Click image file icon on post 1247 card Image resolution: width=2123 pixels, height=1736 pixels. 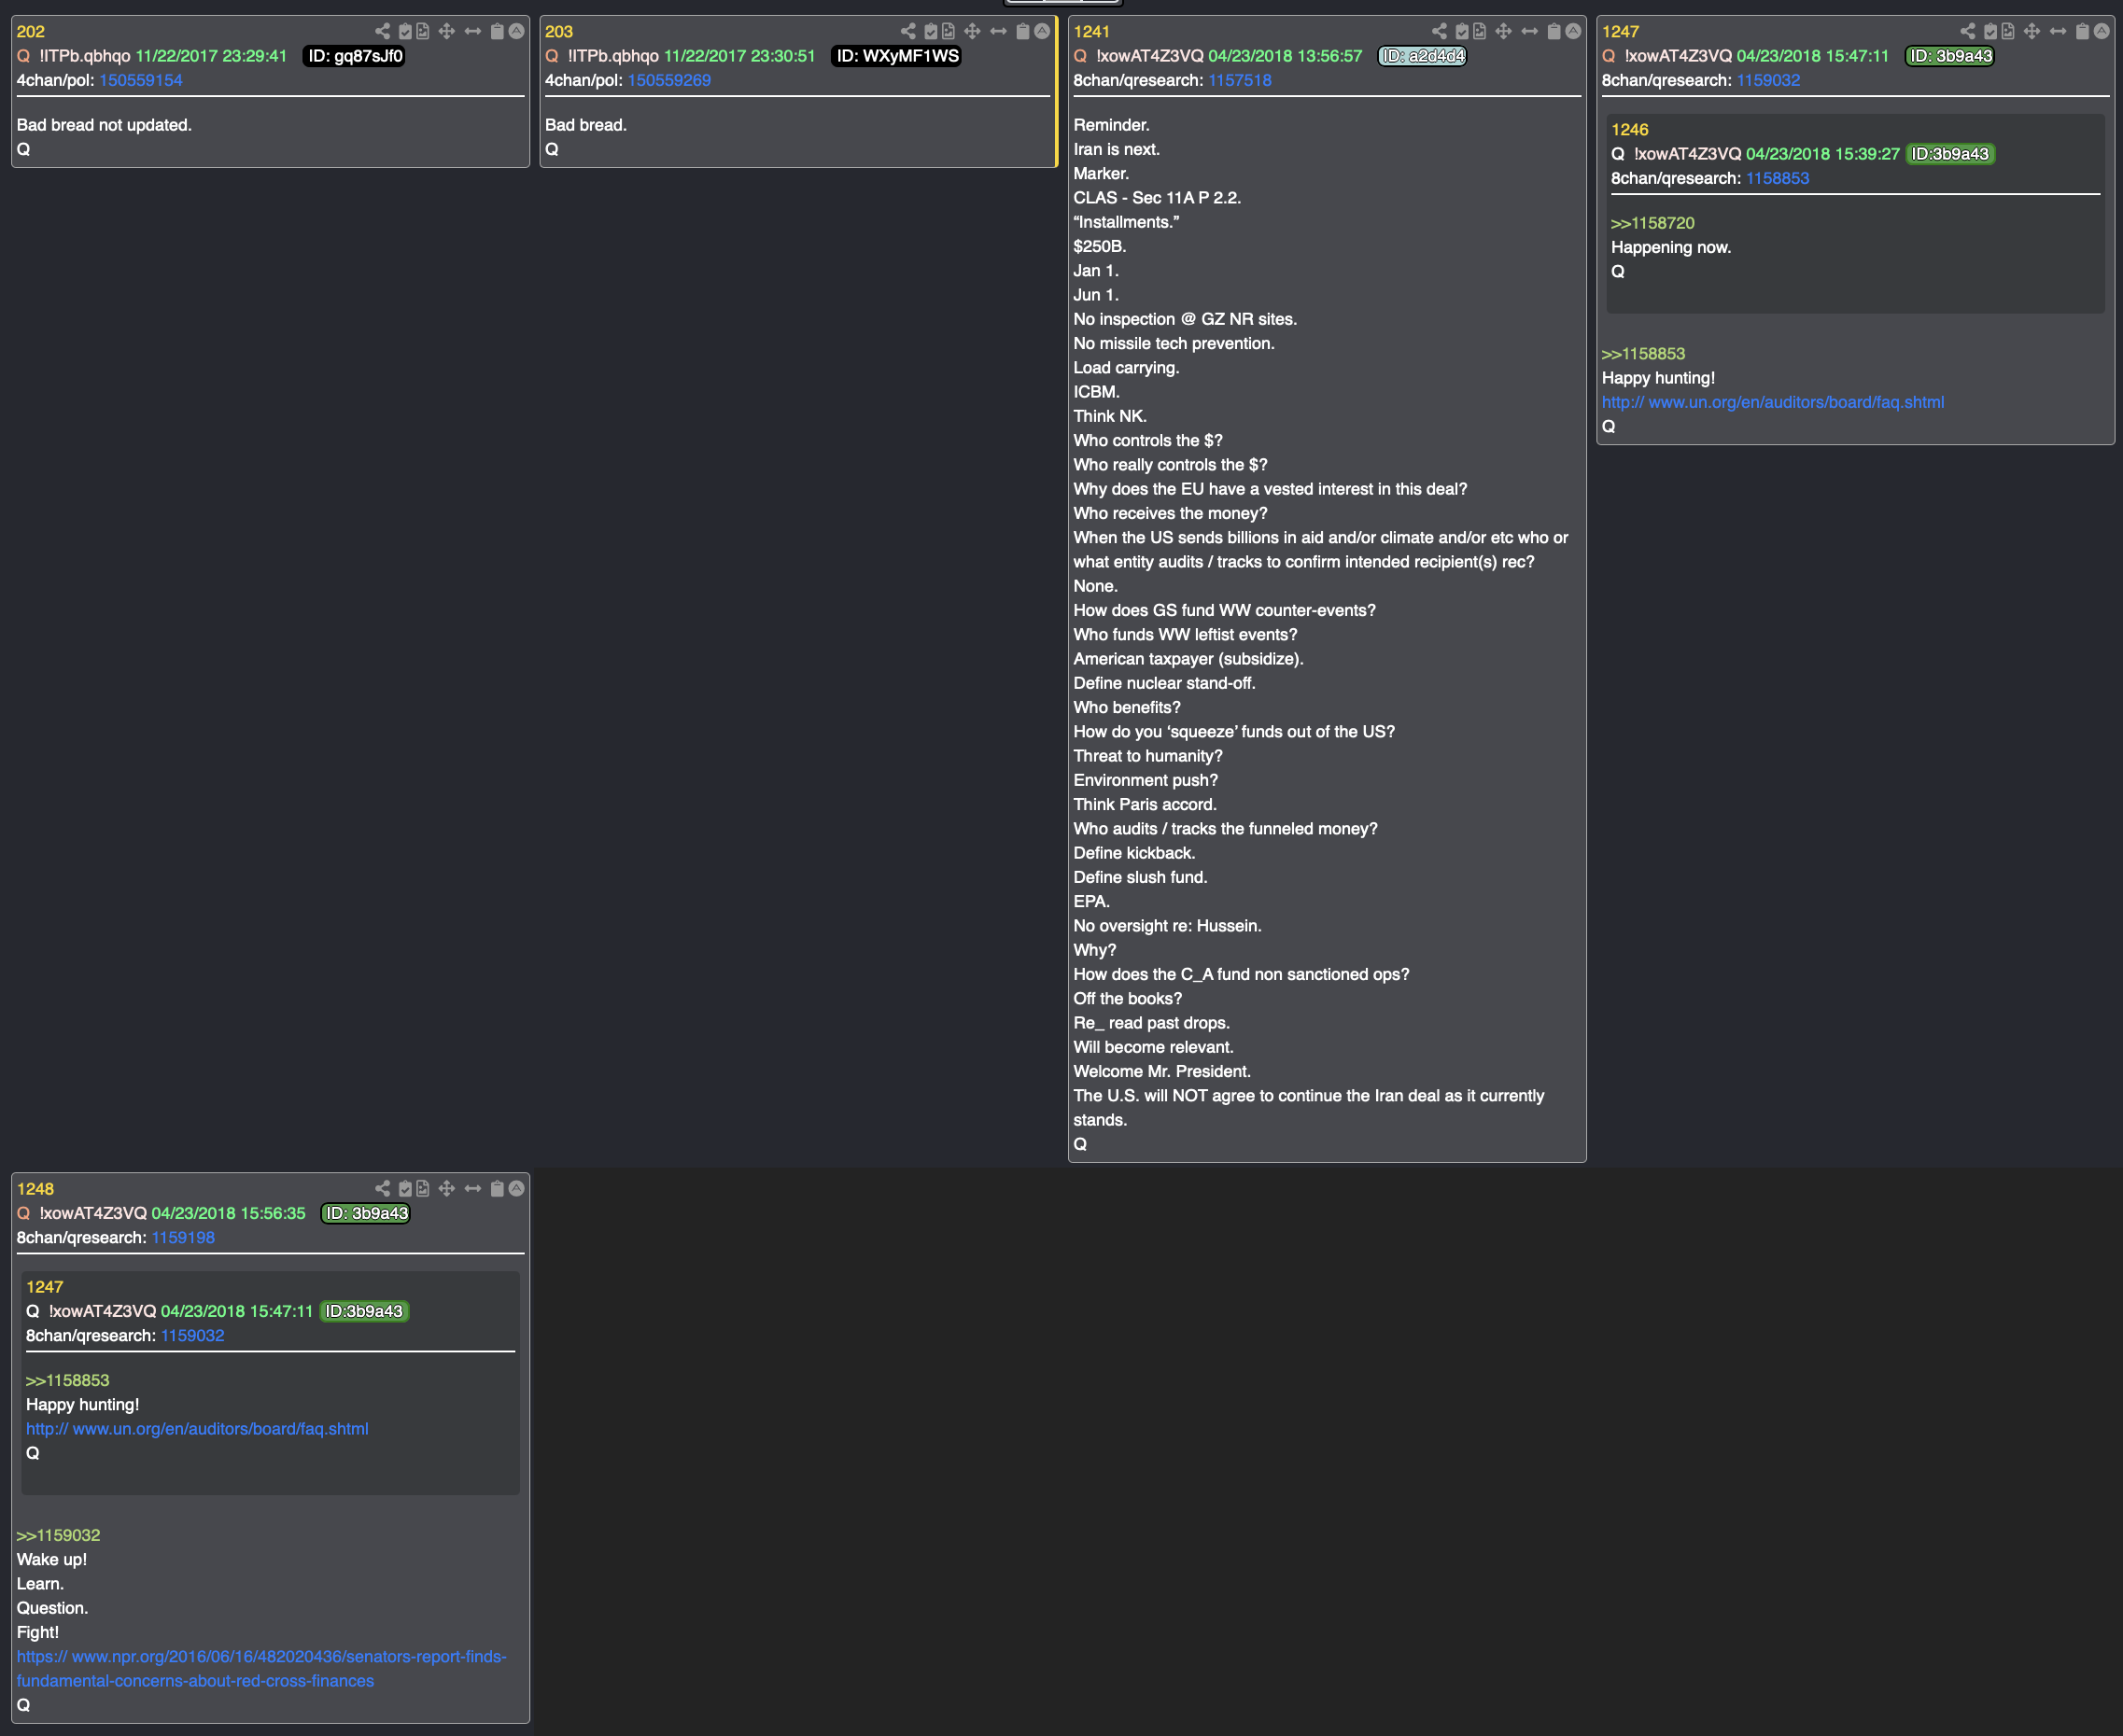click(2008, 31)
